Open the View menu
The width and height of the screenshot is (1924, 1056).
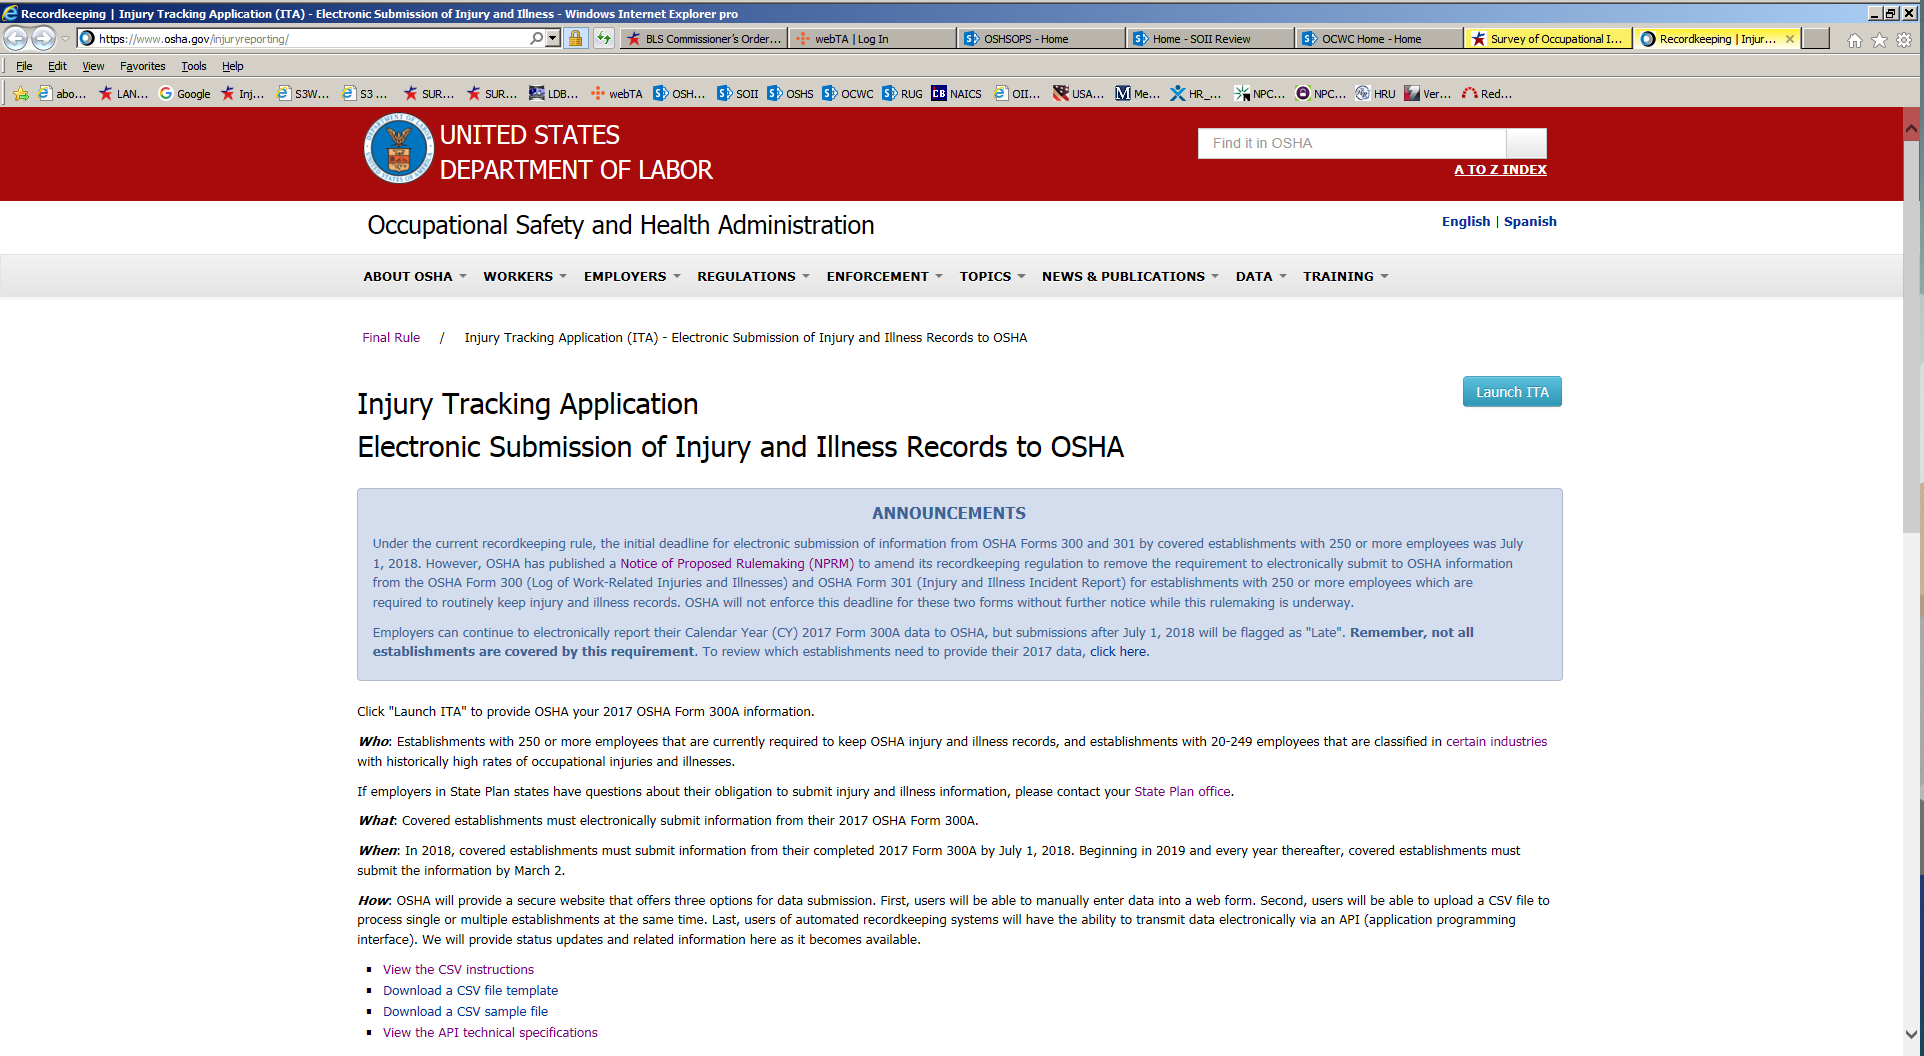[93, 66]
